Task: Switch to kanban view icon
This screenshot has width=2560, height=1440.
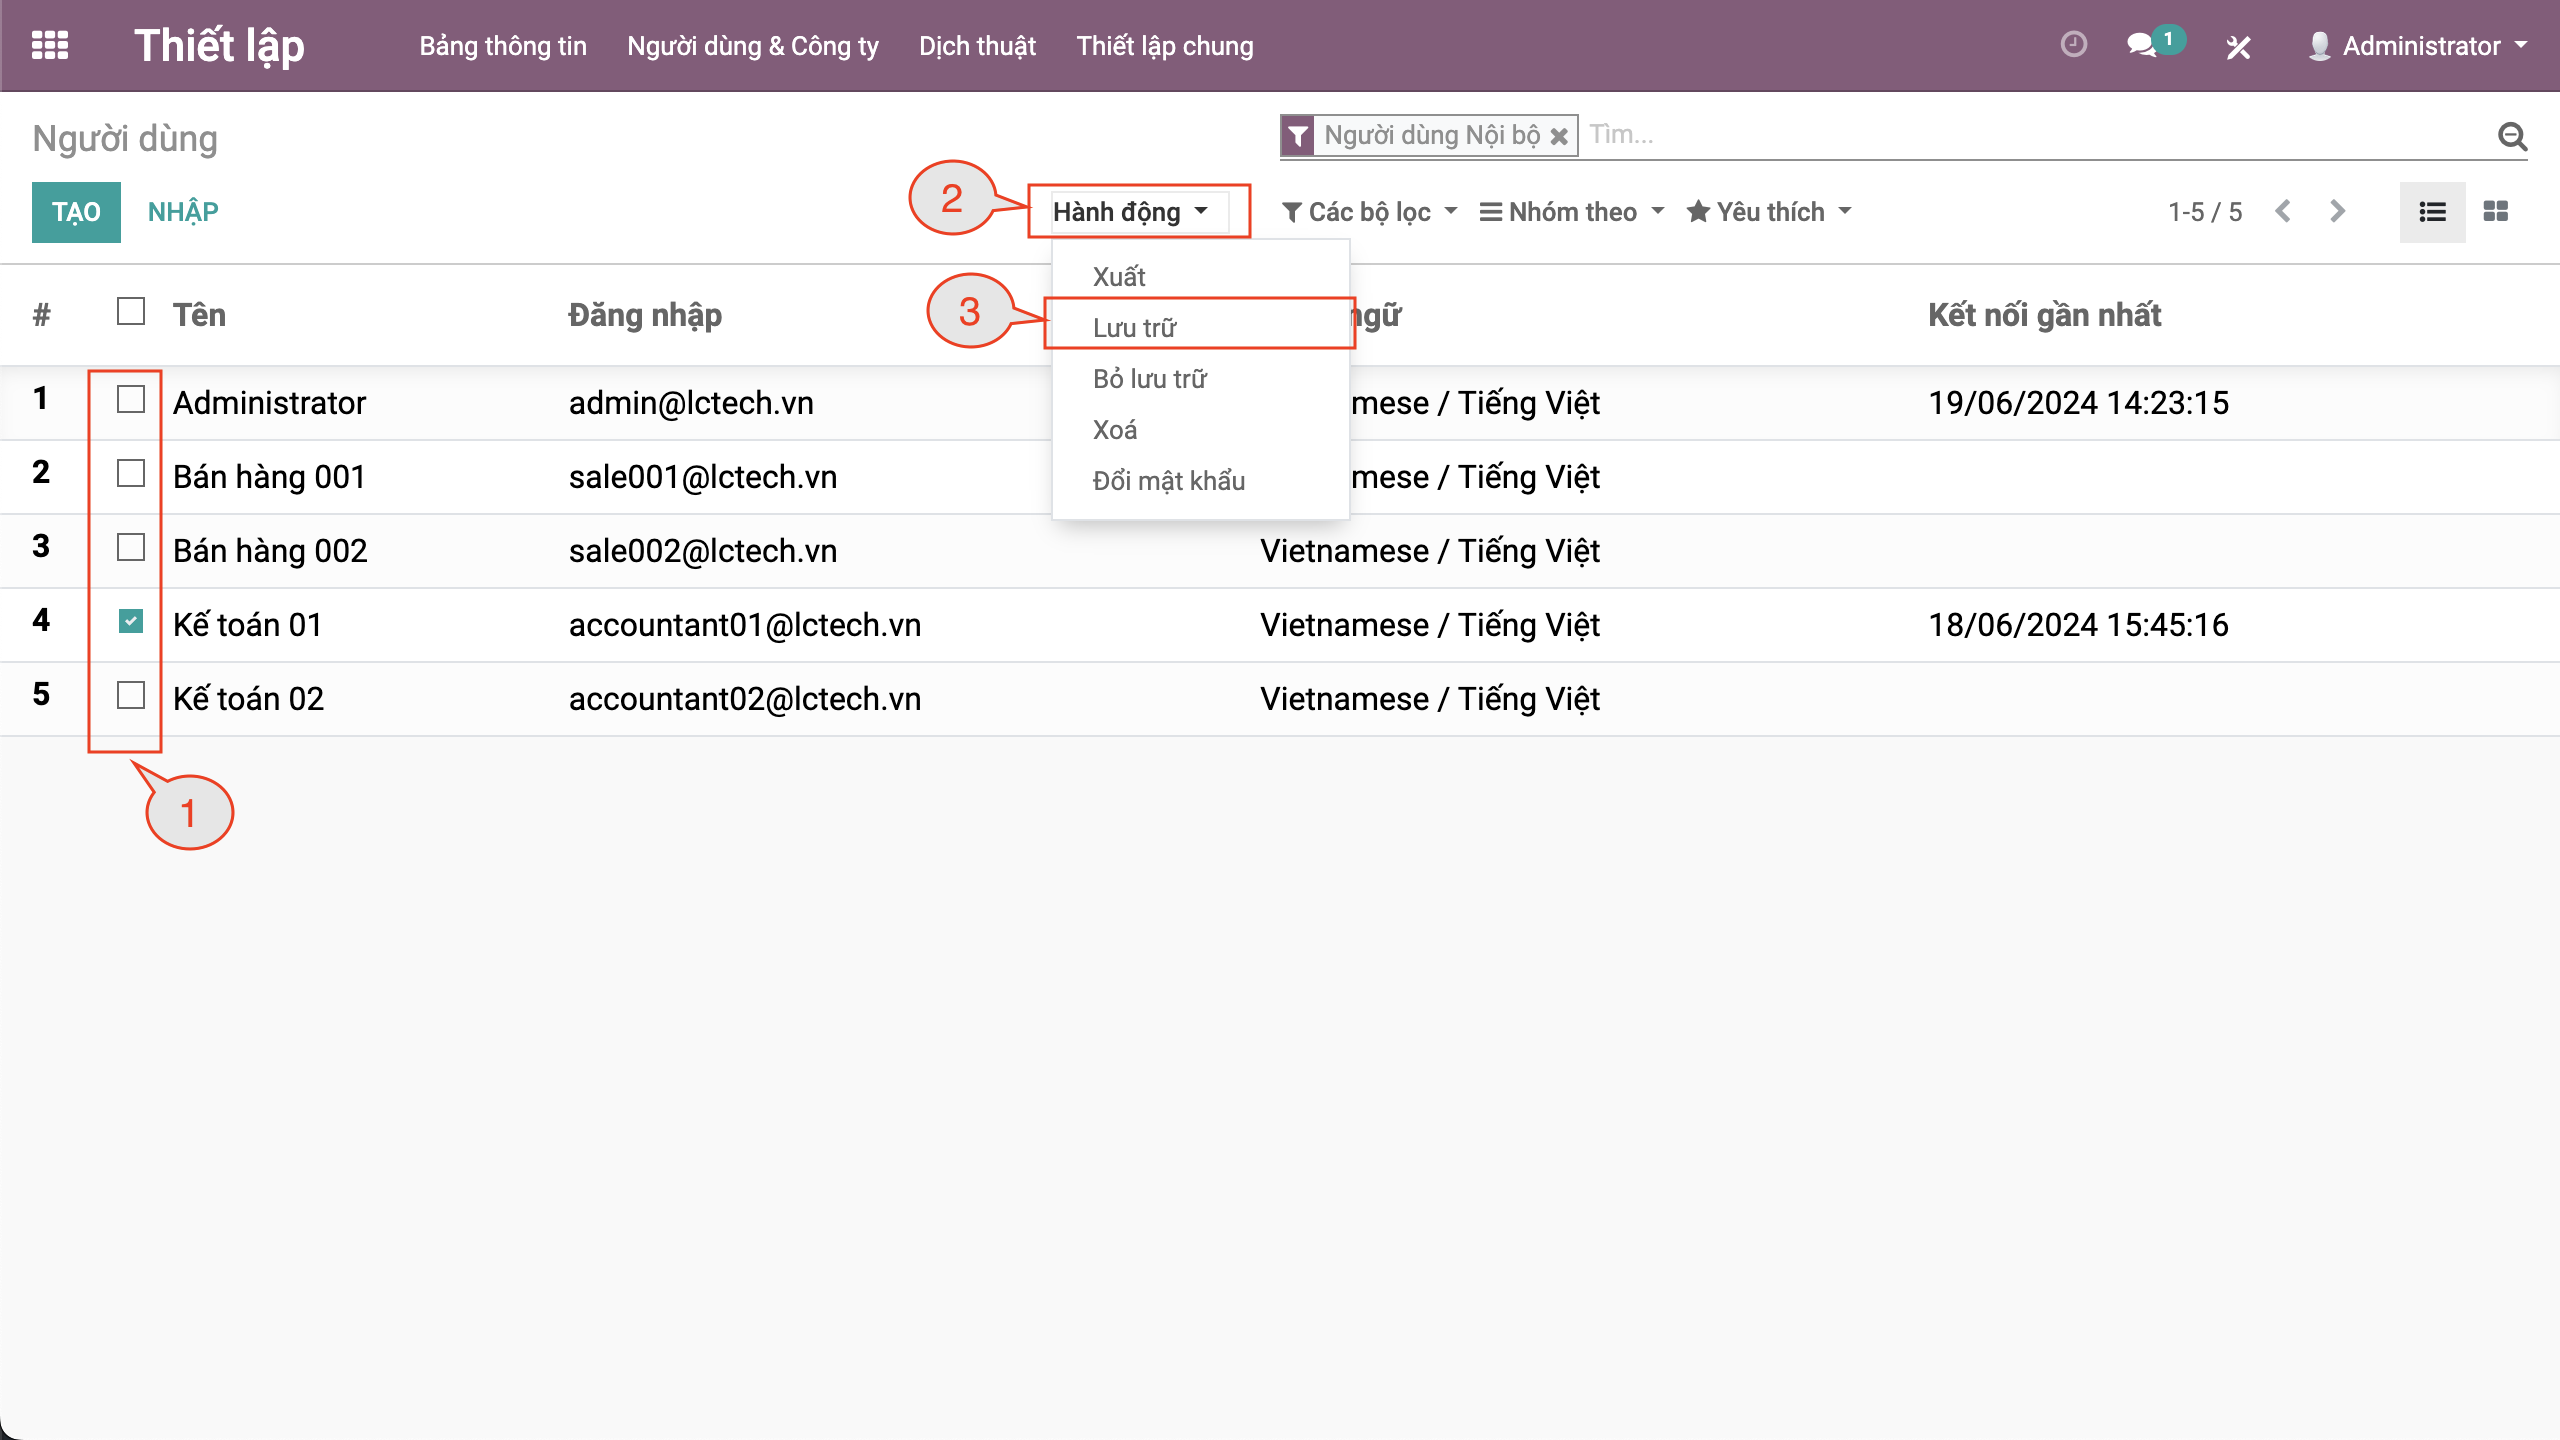Action: coord(2496,212)
